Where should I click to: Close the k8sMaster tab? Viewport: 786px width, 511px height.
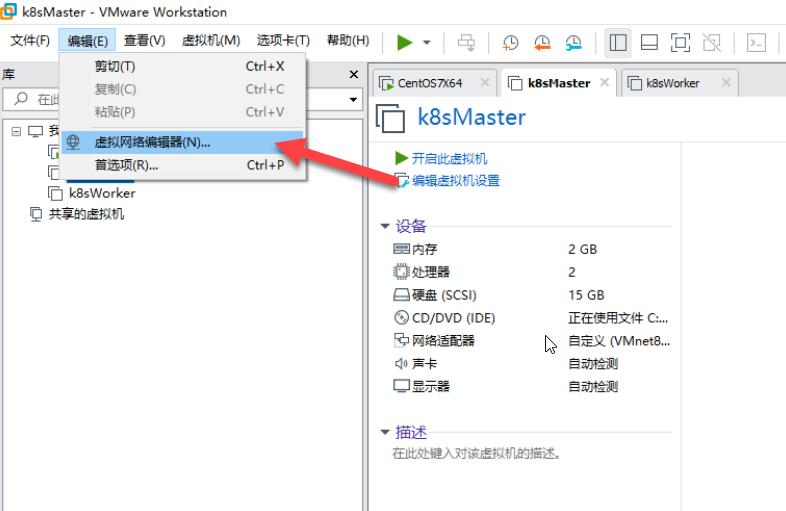[605, 82]
